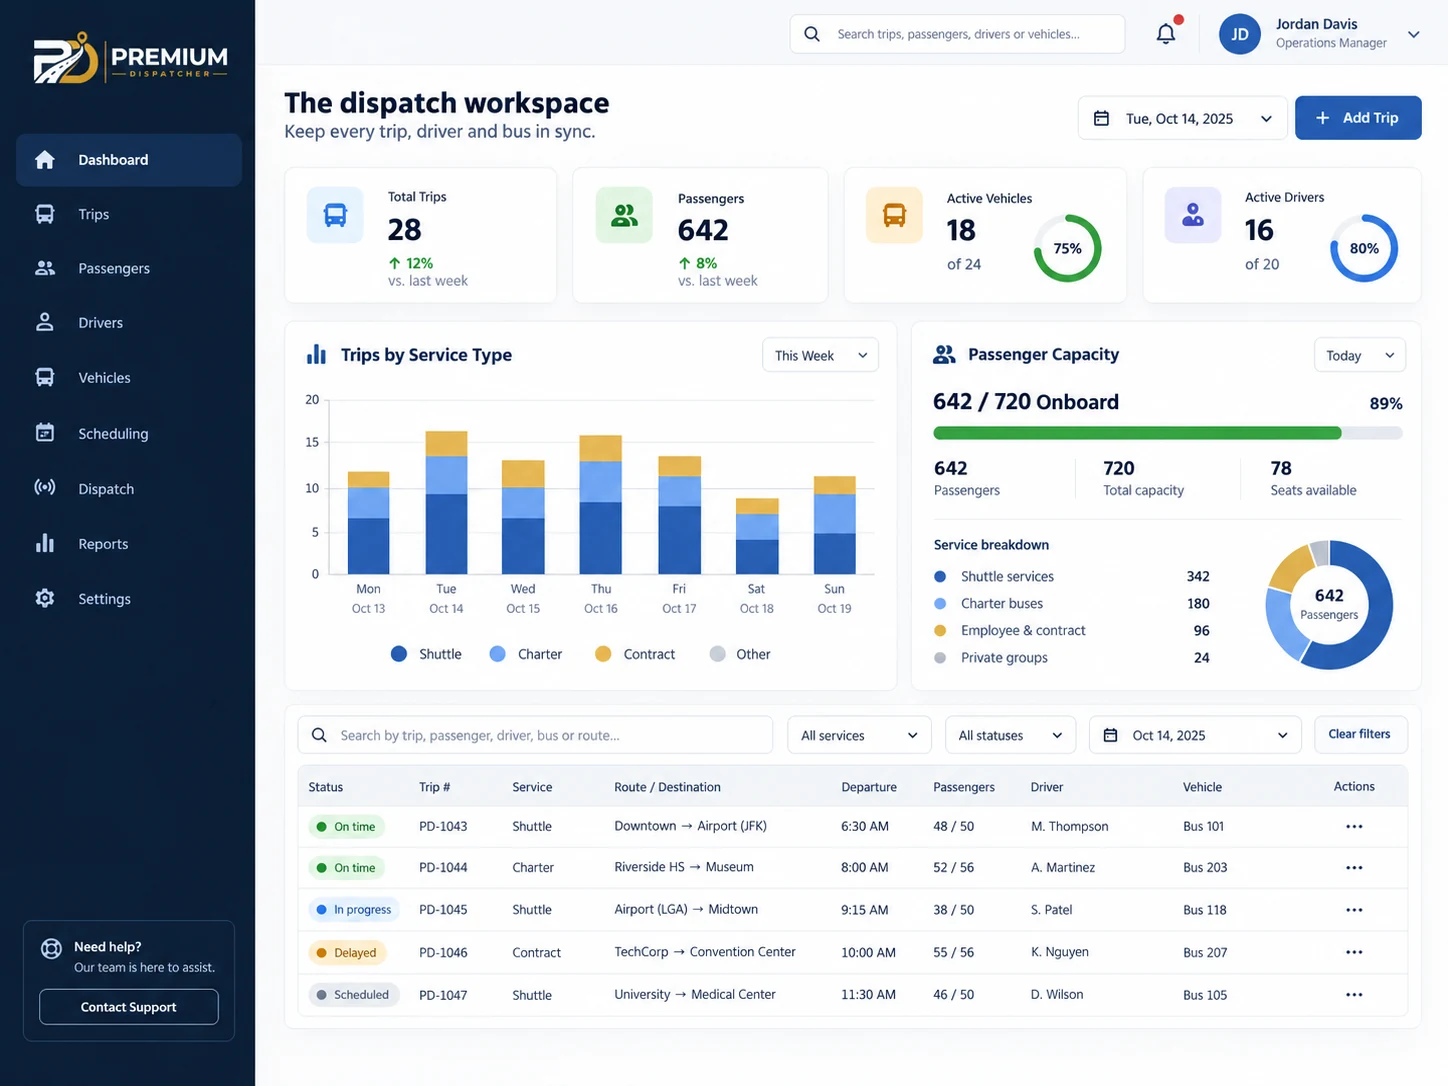The image size is (1448, 1086).
Task: Click the 642 / 720 onboard progress bar
Action: (x=1168, y=433)
